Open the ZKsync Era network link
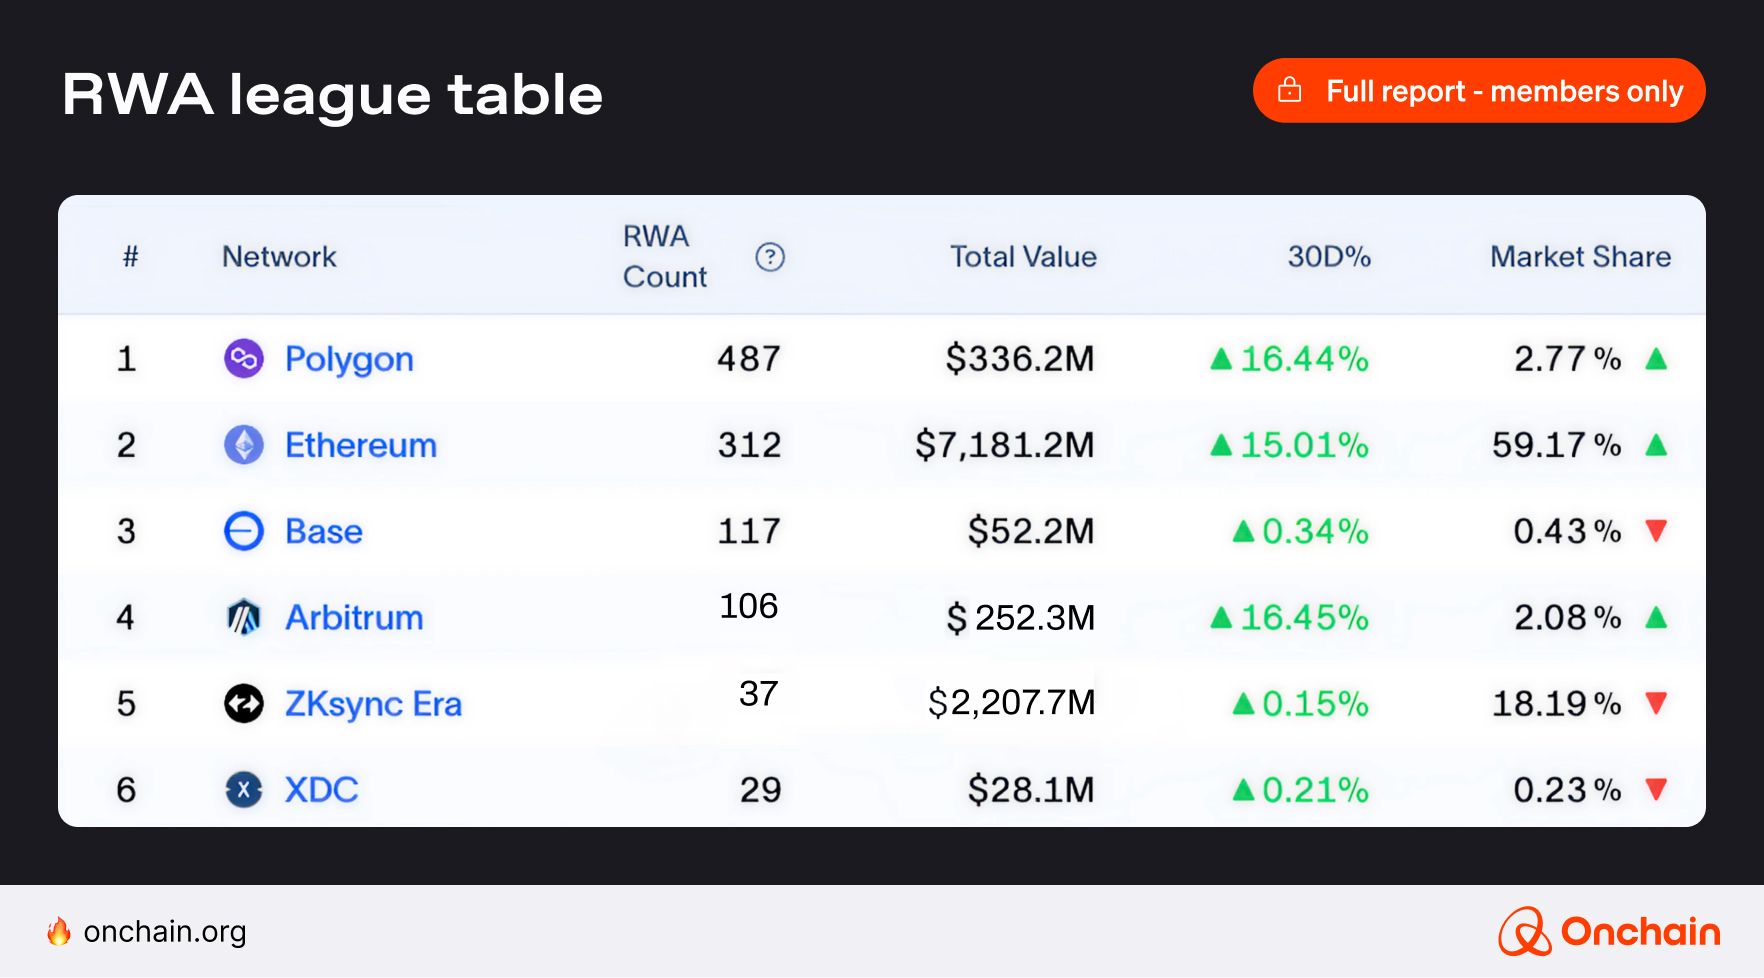 click(373, 704)
